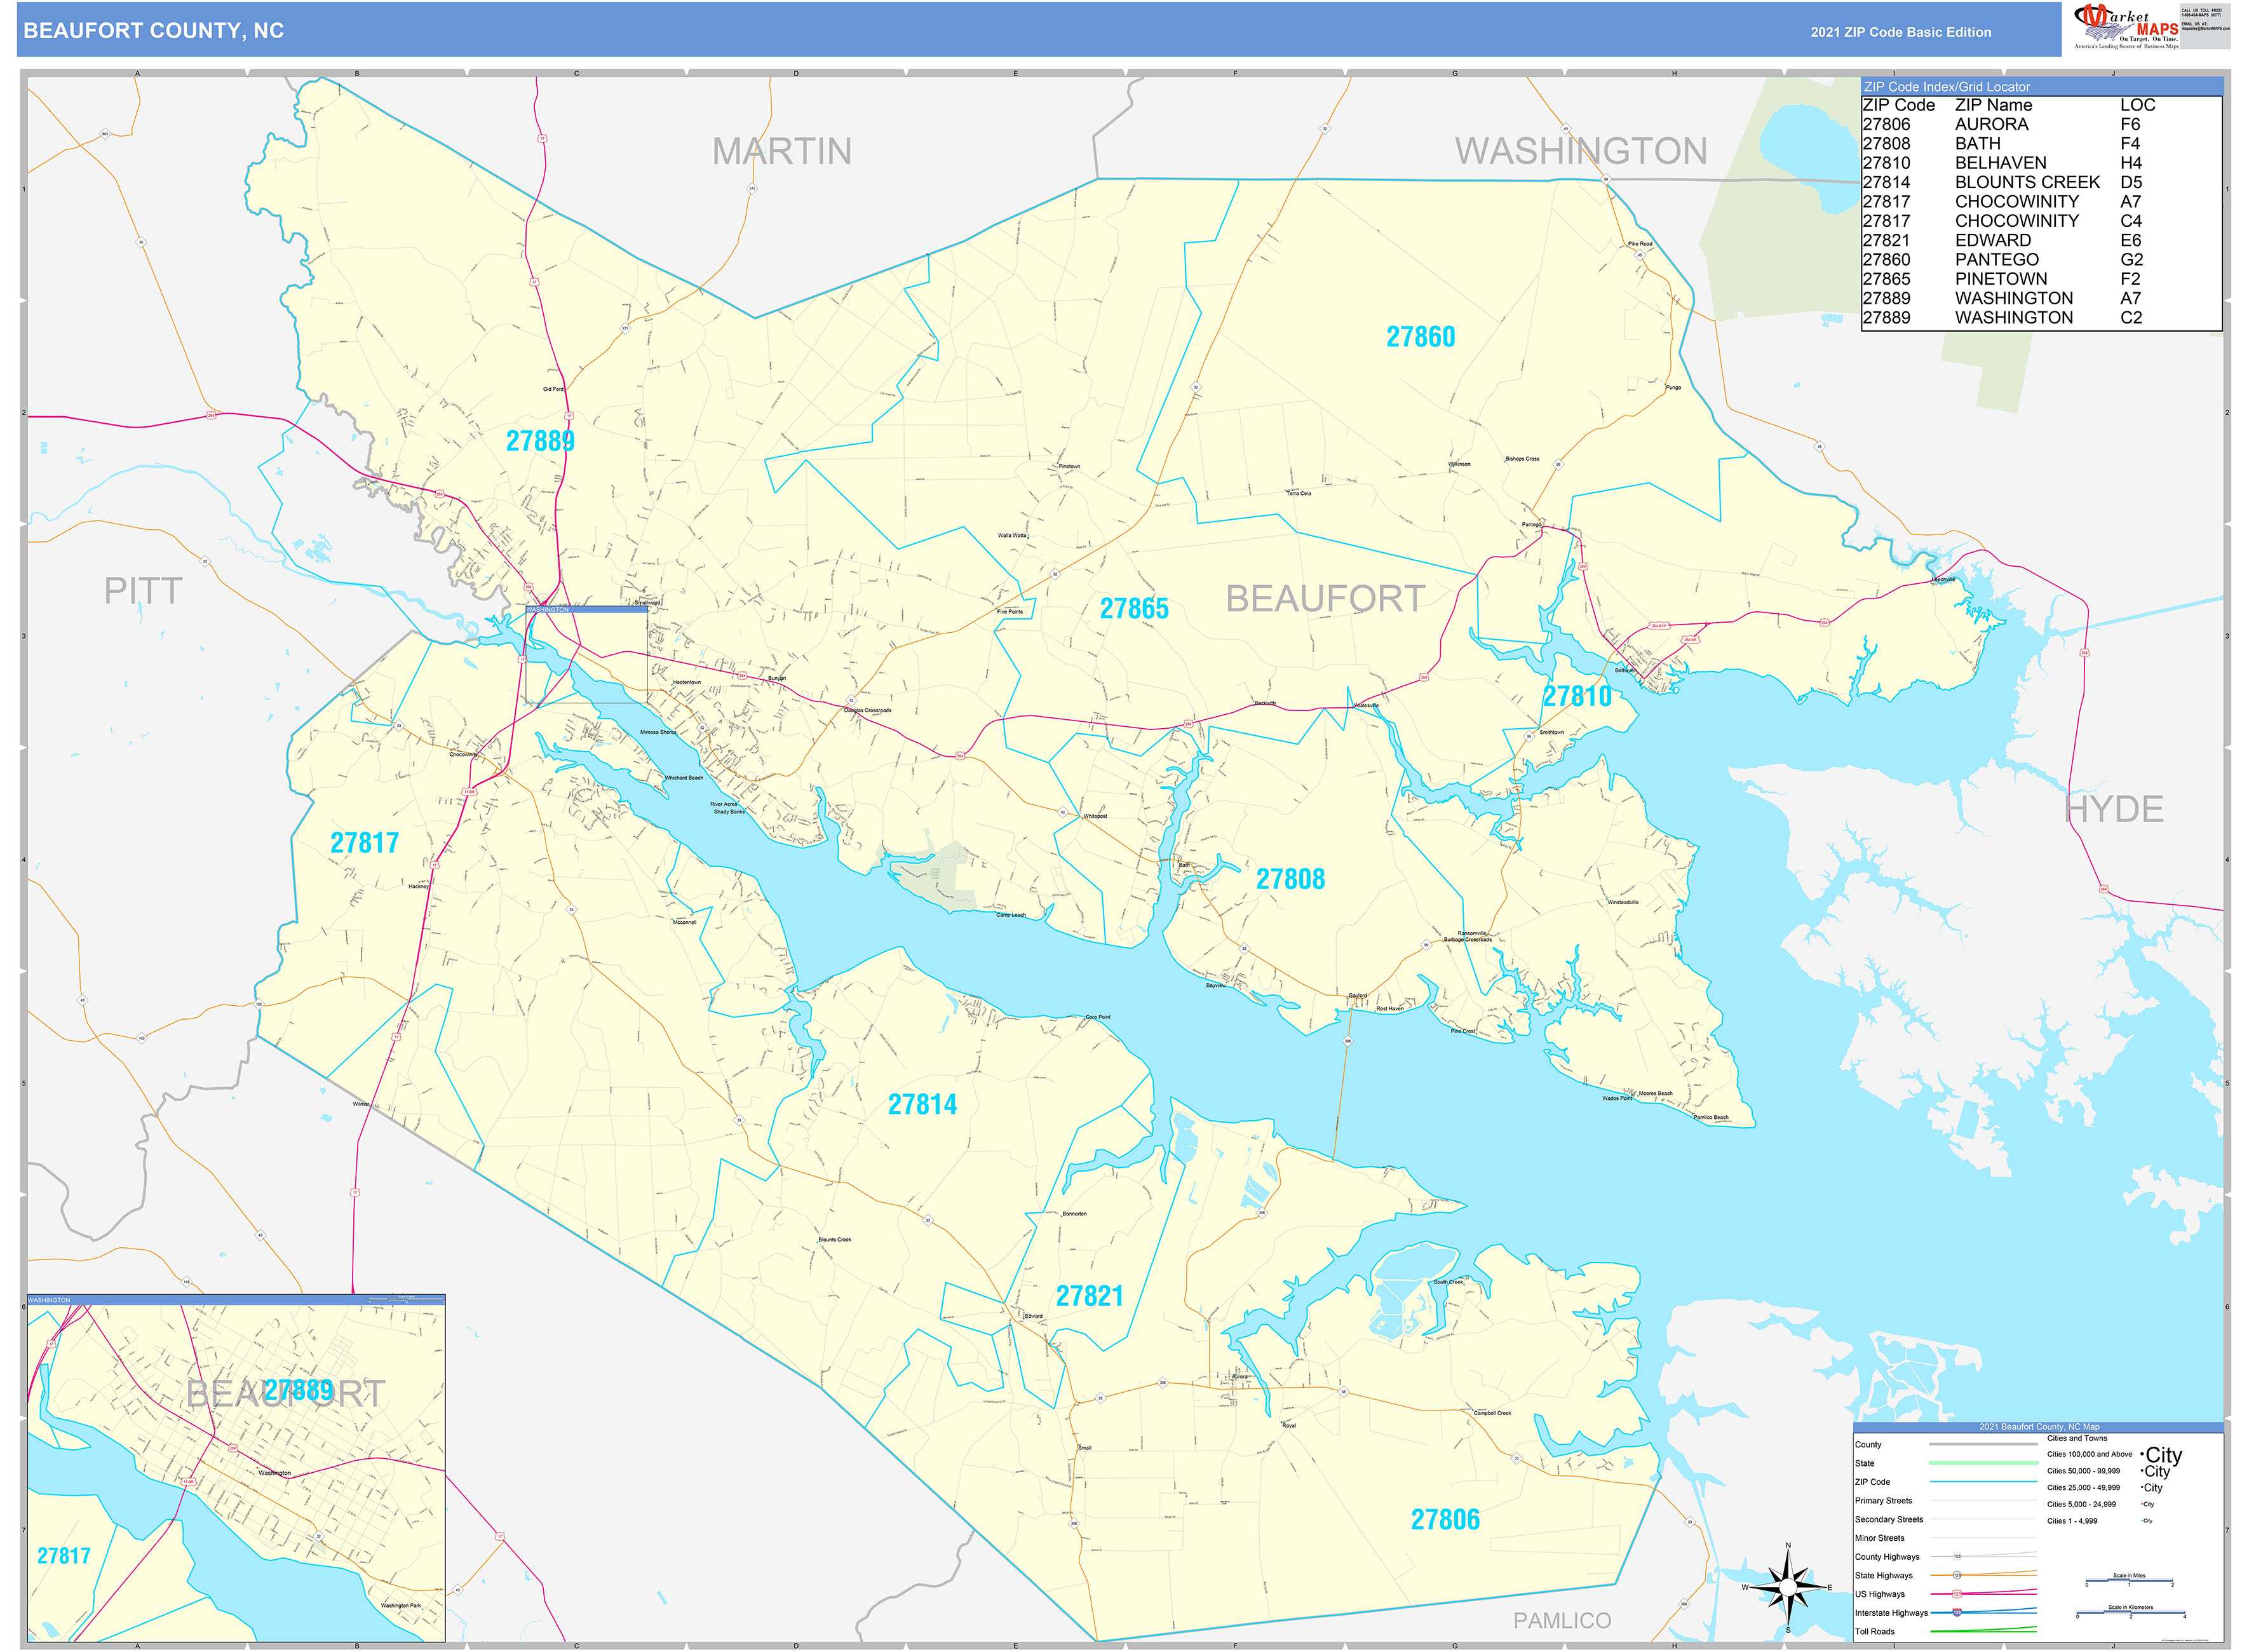Click the 27817 label in Washington inset
Image resolution: width=2242 pixels, height=1652 pixels.
(64, 1556)
